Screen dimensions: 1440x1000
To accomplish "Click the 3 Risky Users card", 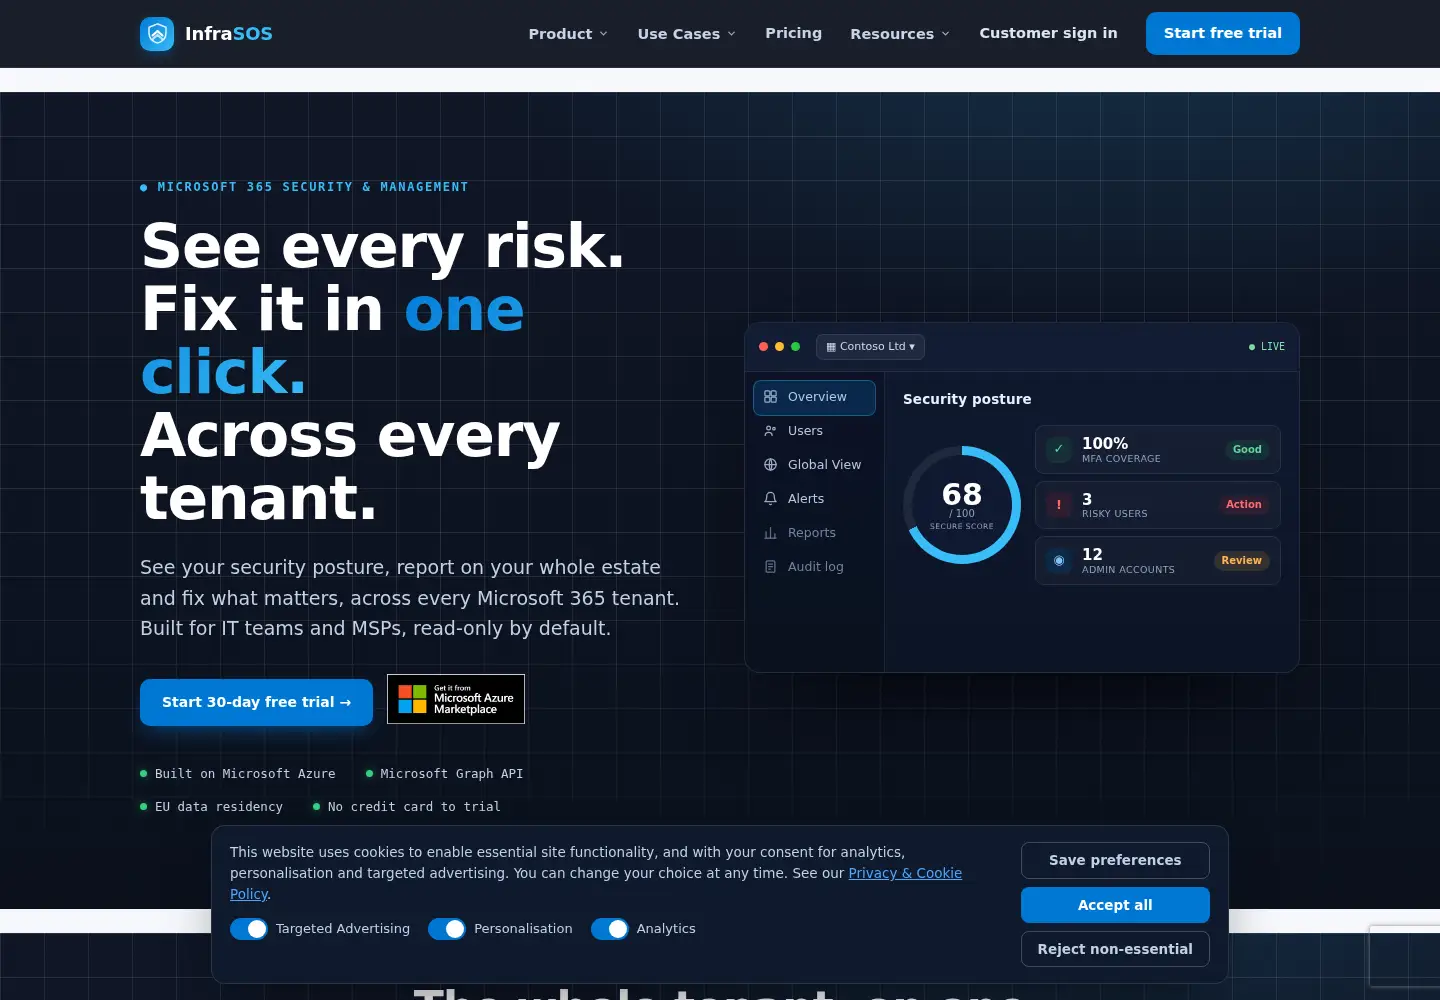I will click(1158, 505).
